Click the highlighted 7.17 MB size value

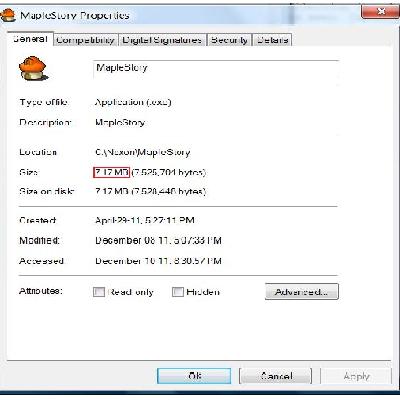click(x=111, y=172)
